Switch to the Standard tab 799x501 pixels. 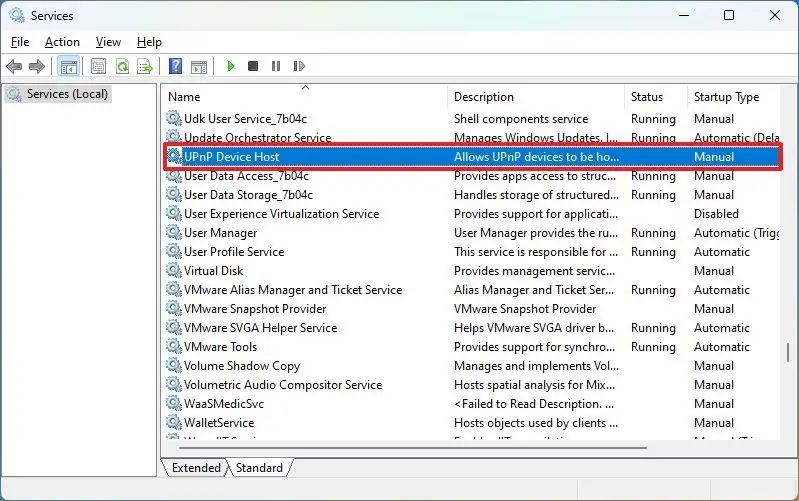point(259,467)
